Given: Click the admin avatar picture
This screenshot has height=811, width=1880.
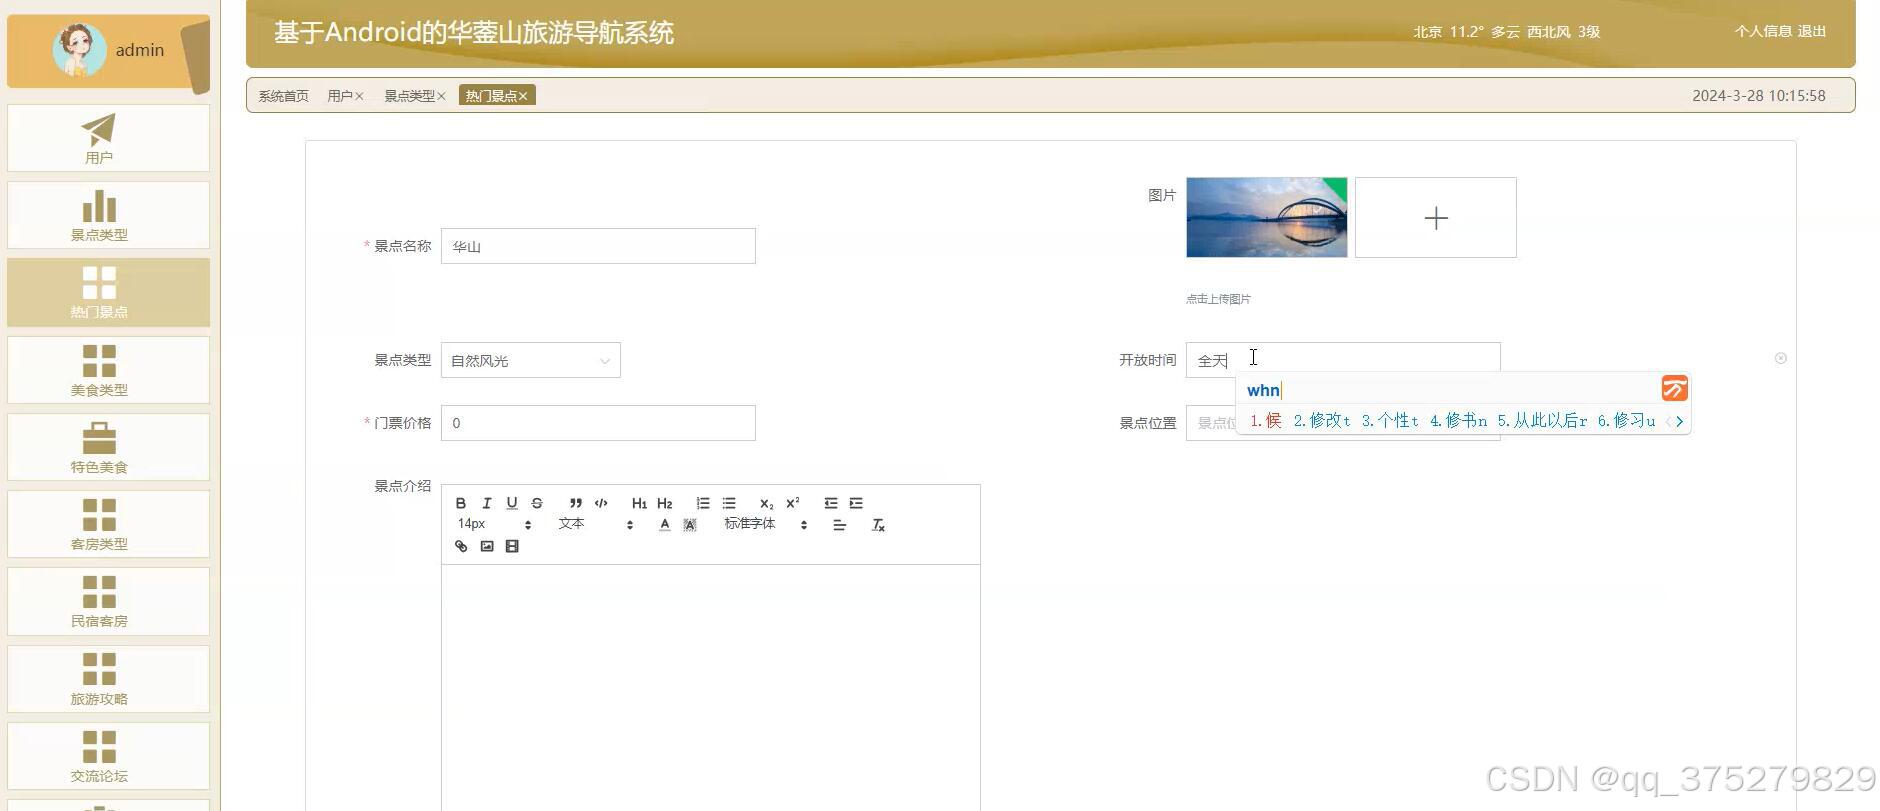Looking at the screenshot, I should click(79, 49).
